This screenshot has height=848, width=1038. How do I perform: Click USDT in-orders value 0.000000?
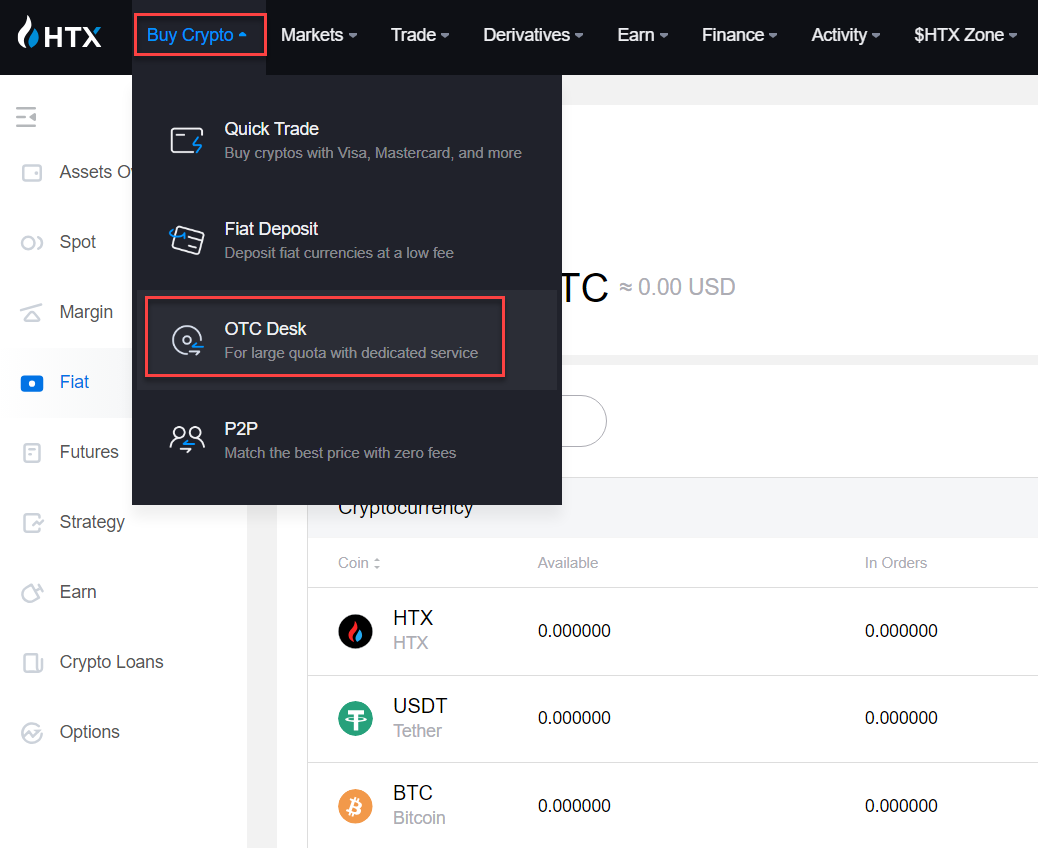click(901, 718)
